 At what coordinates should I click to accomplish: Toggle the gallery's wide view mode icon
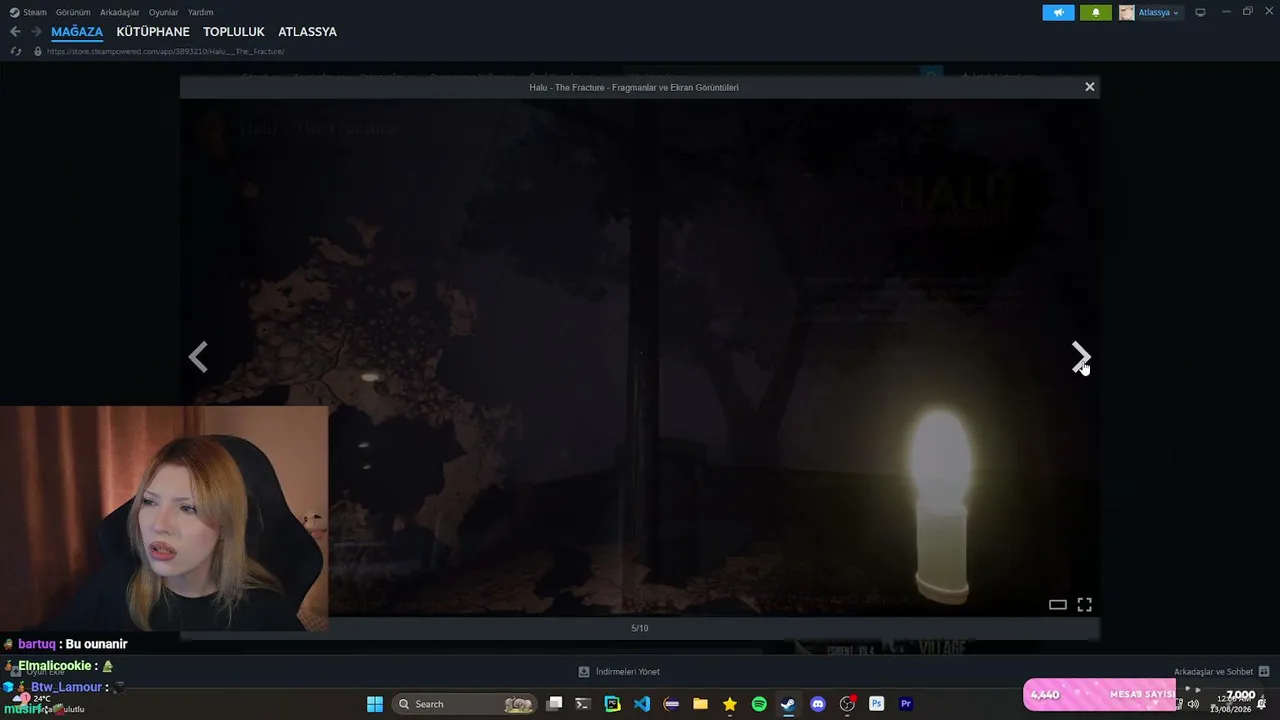pyautogui.click(x=1057, y=604)
